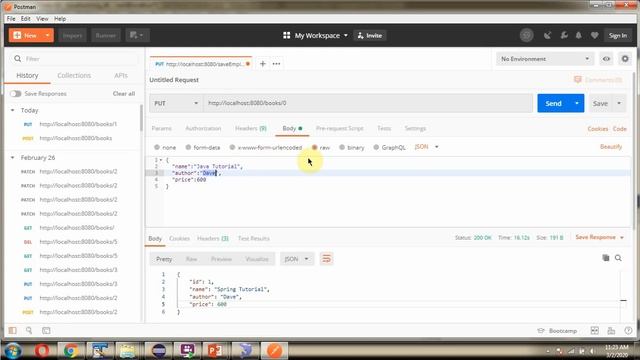Open the New button dropdown arrow
This screenshot has height=360, width=640.
pyautogui.click(x=47, y=36)
